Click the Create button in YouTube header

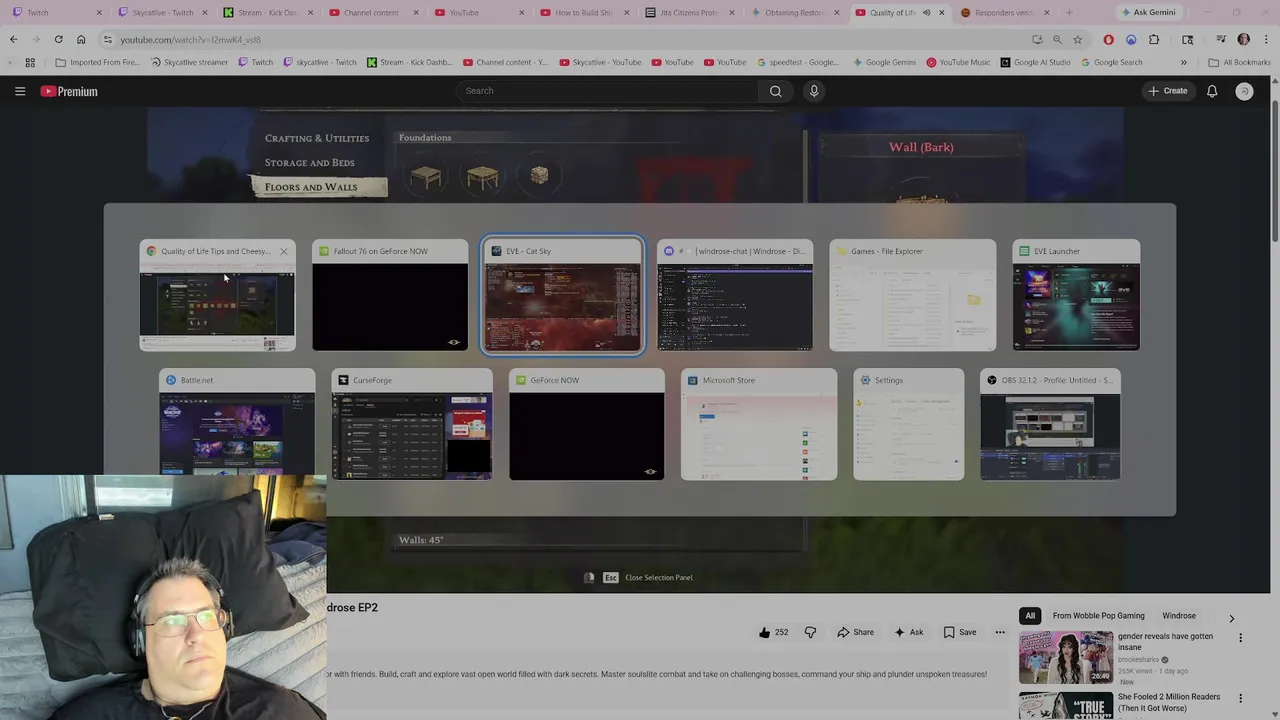[1167, 91]
